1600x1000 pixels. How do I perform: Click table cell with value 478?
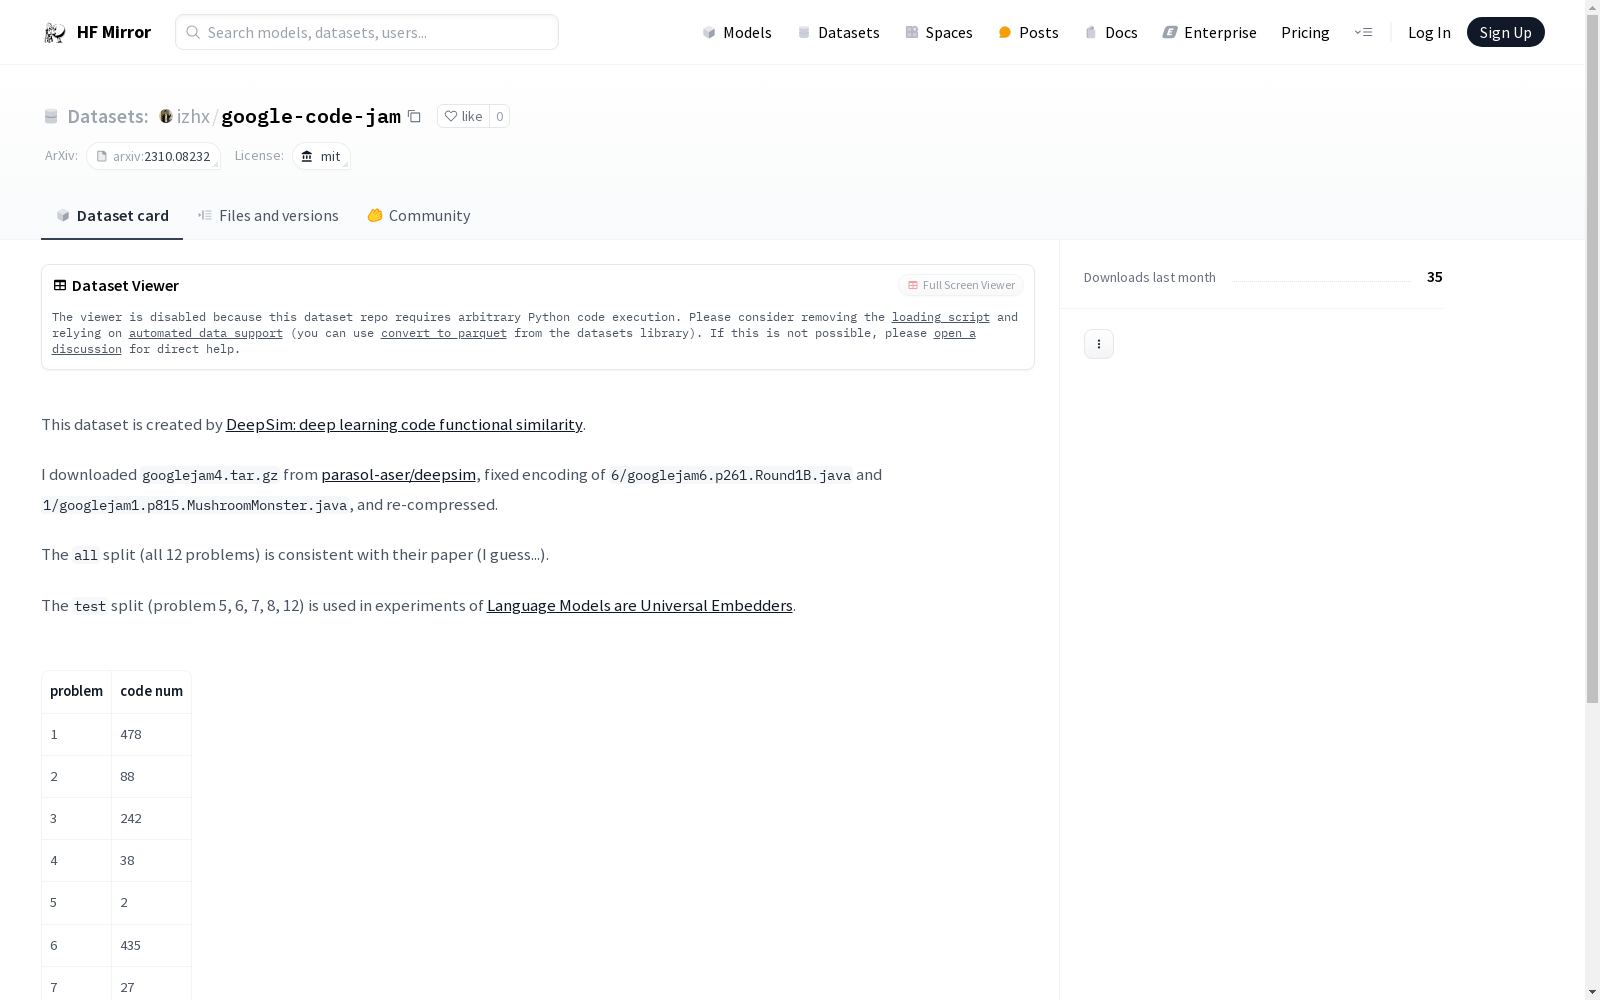coord(151,734)
